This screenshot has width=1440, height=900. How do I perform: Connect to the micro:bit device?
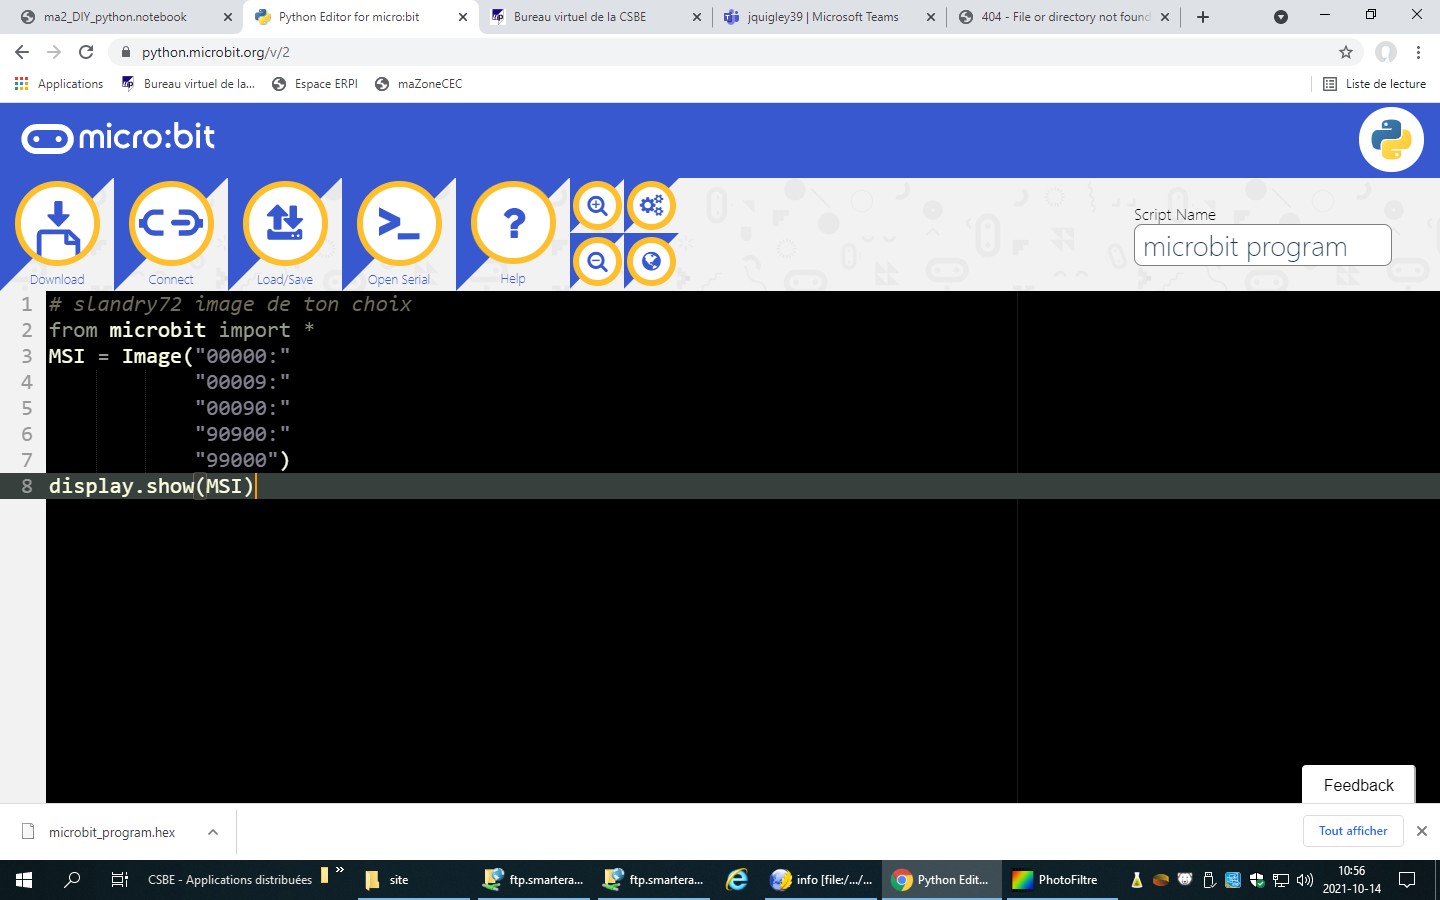pyautogui.click(x=171, y=225)
